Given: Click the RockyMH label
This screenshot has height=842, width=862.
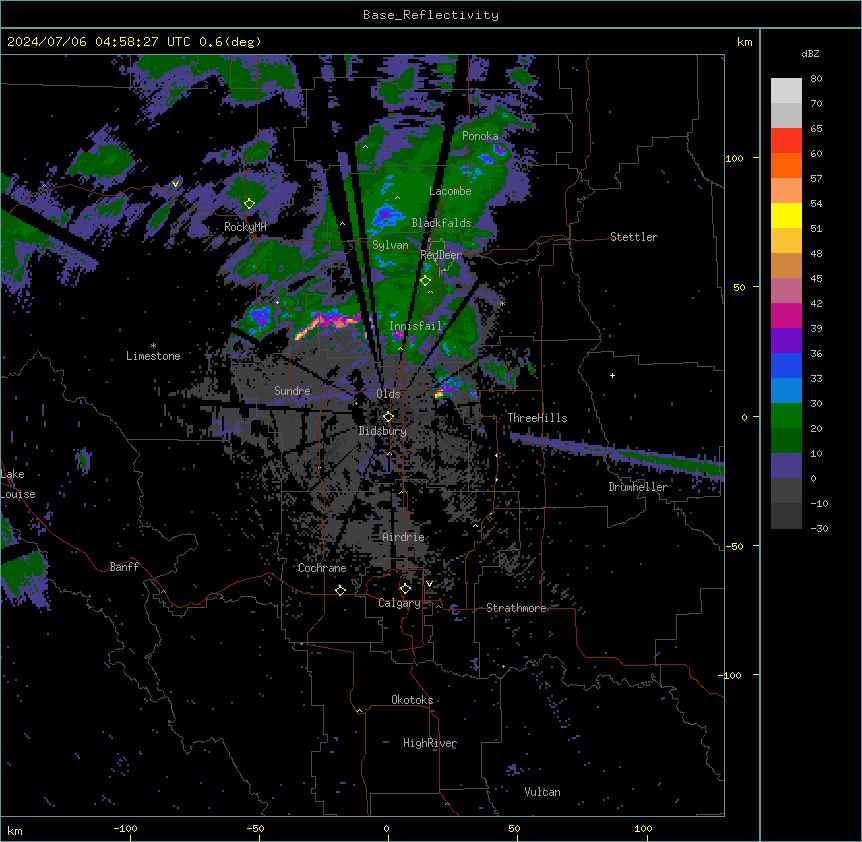Looking at the screenshot, I should pos(245,227).
